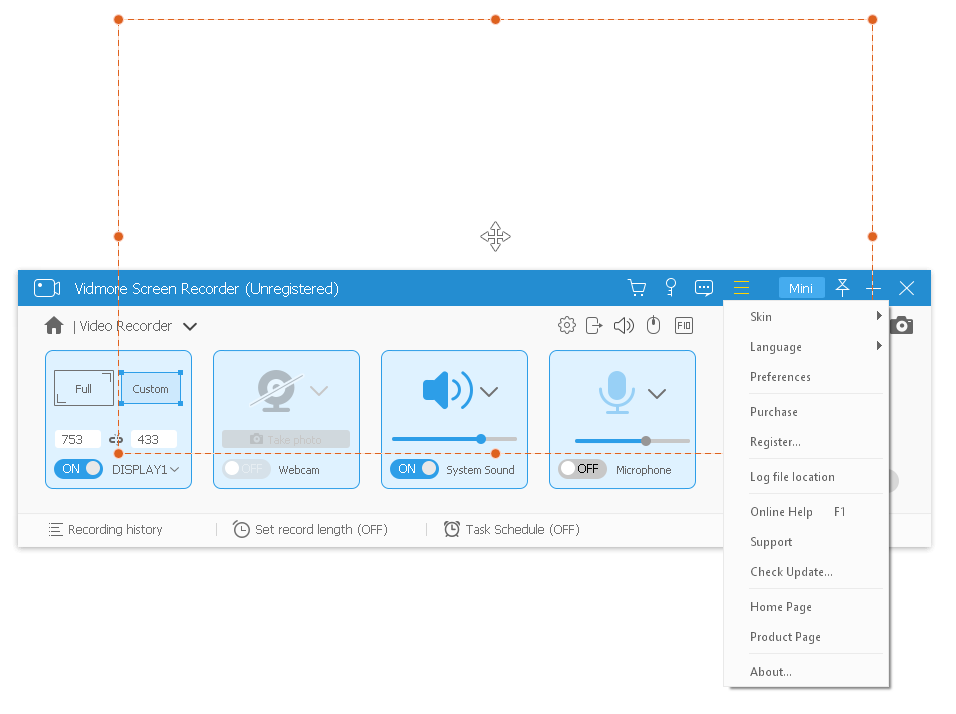Image resolution: width=956 pixels, height=714 pixels.
Task: Expand the Video Recorder mode dropdown
Action: 190,326
